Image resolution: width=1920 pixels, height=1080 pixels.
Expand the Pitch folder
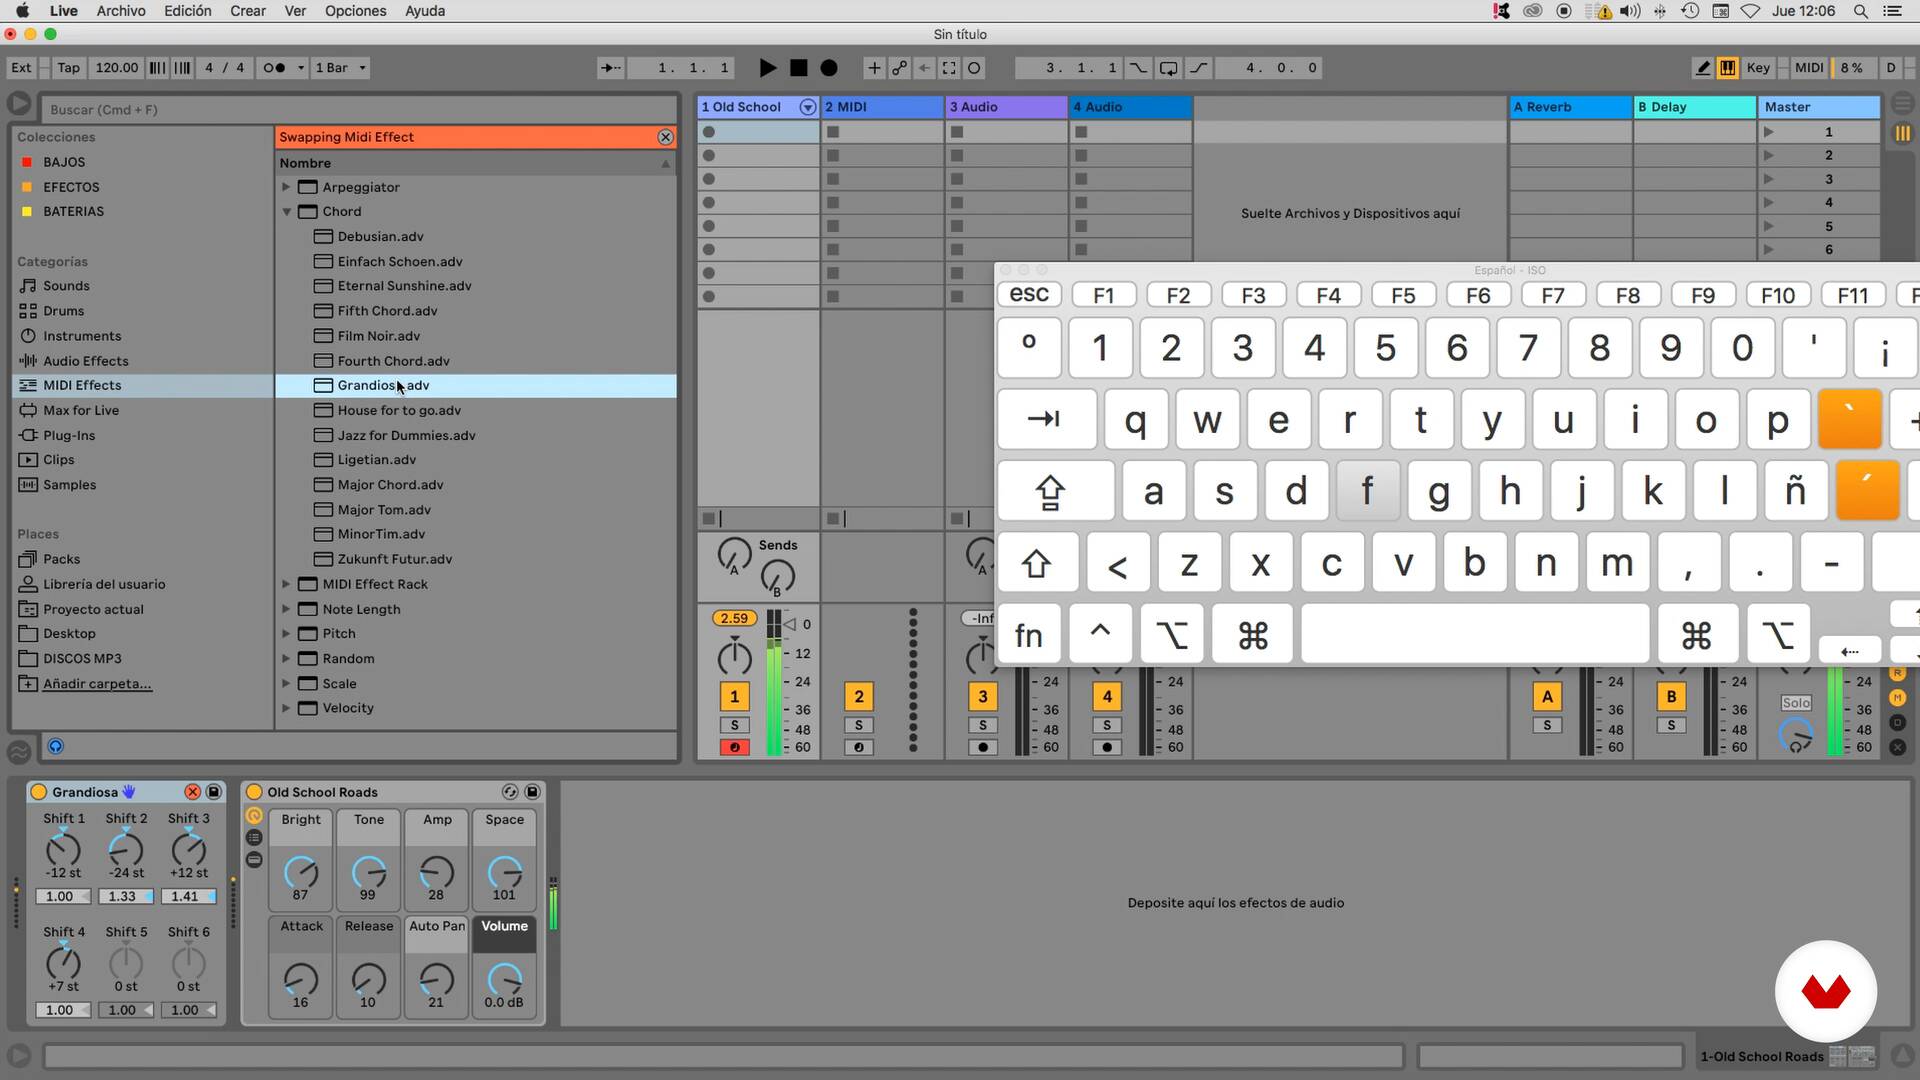click(x=286, y=634)
